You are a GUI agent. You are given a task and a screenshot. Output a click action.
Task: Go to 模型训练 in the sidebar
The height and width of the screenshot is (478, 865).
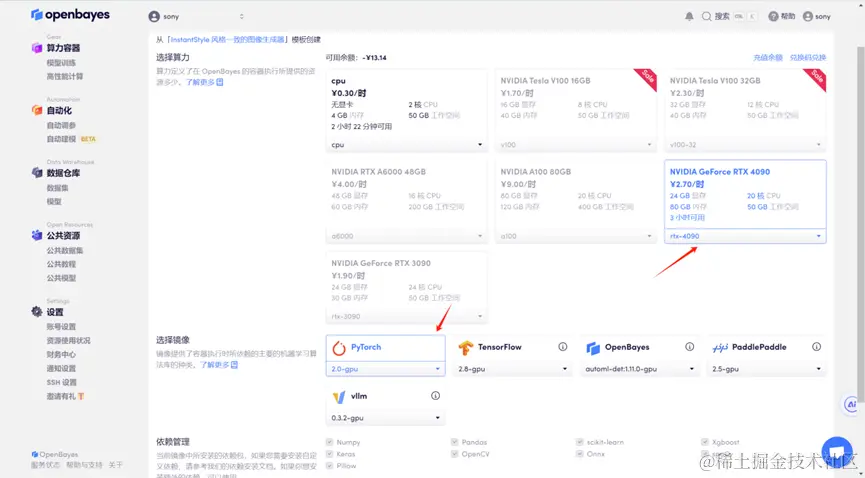61,63
